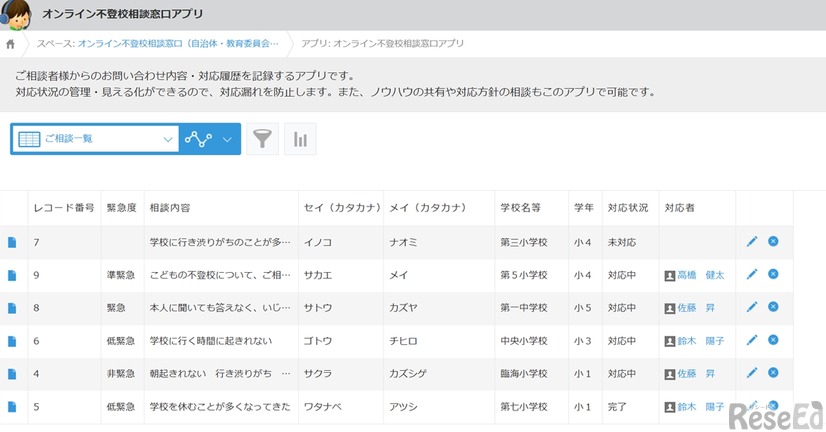Click the 対応状況 column header
This screenshot has width=826, height=432.
click(627, 208)
